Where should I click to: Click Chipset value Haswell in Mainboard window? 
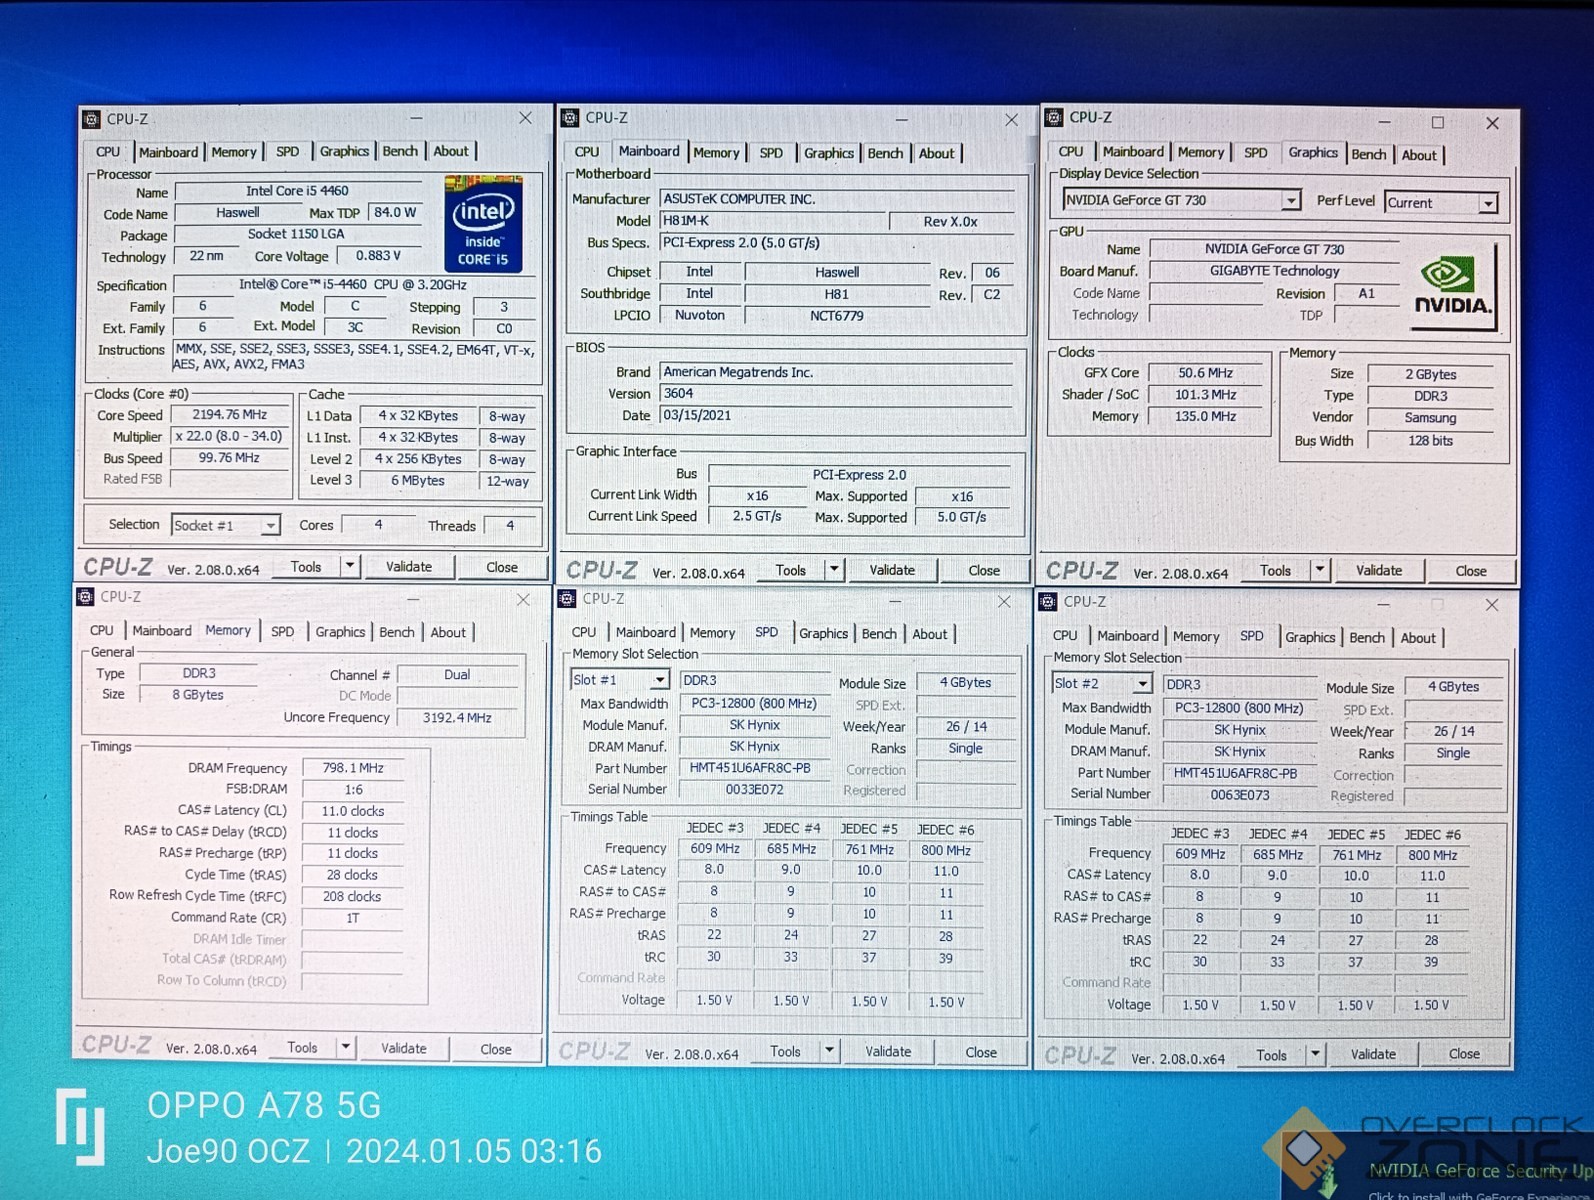click(837, 272)
